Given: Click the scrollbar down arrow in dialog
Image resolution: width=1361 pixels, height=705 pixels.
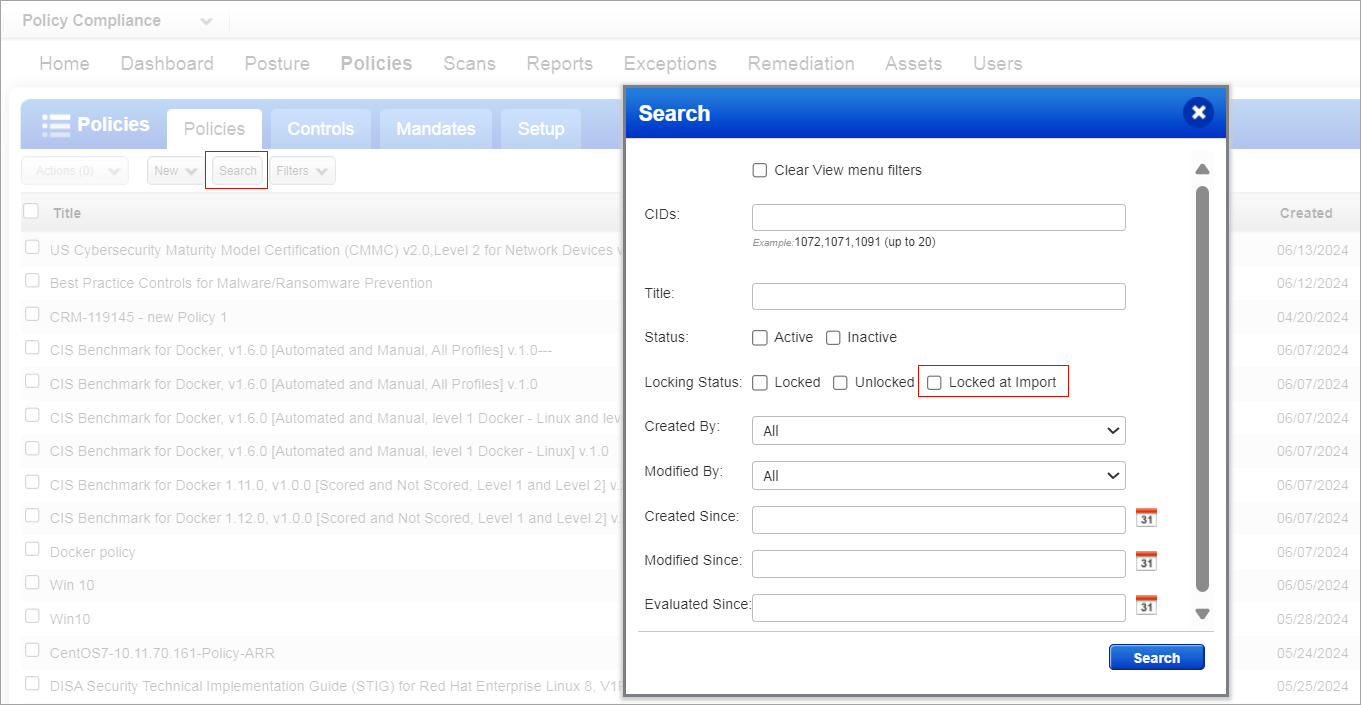Looking at the screenshot, I should click(1202, 614).
